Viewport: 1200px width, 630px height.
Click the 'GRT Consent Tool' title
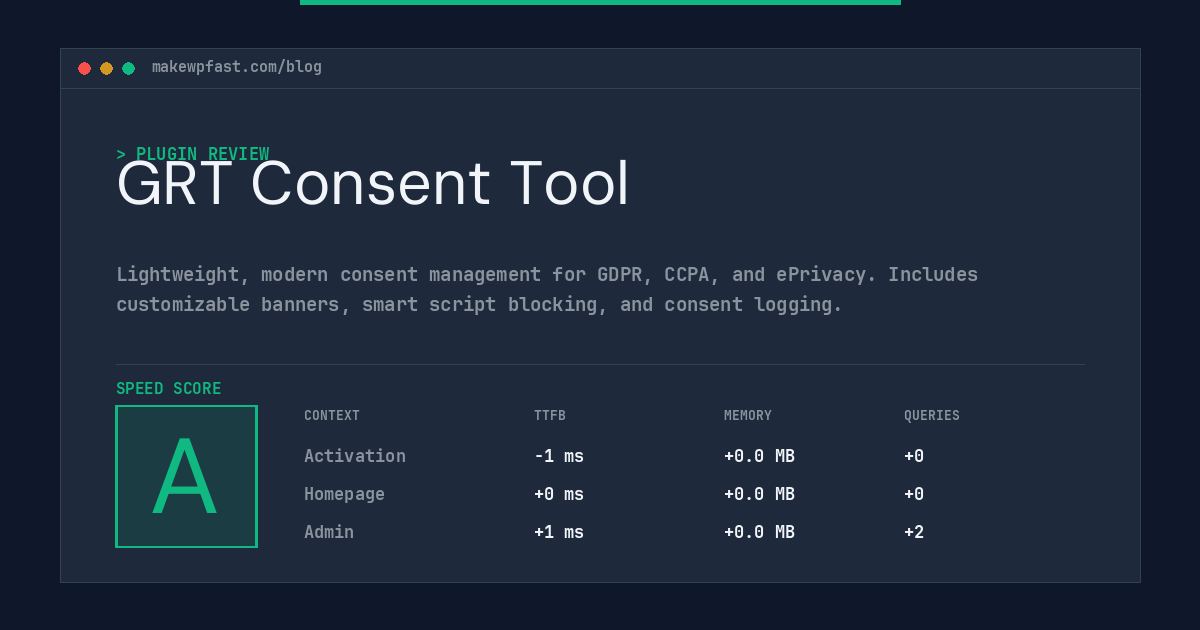click(x=373, y=184)
